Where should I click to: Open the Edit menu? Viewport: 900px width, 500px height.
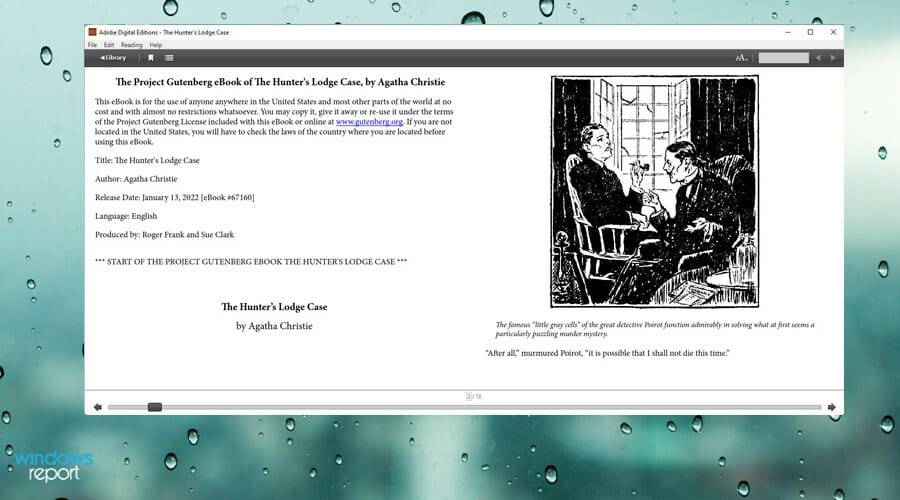point(109,45)
